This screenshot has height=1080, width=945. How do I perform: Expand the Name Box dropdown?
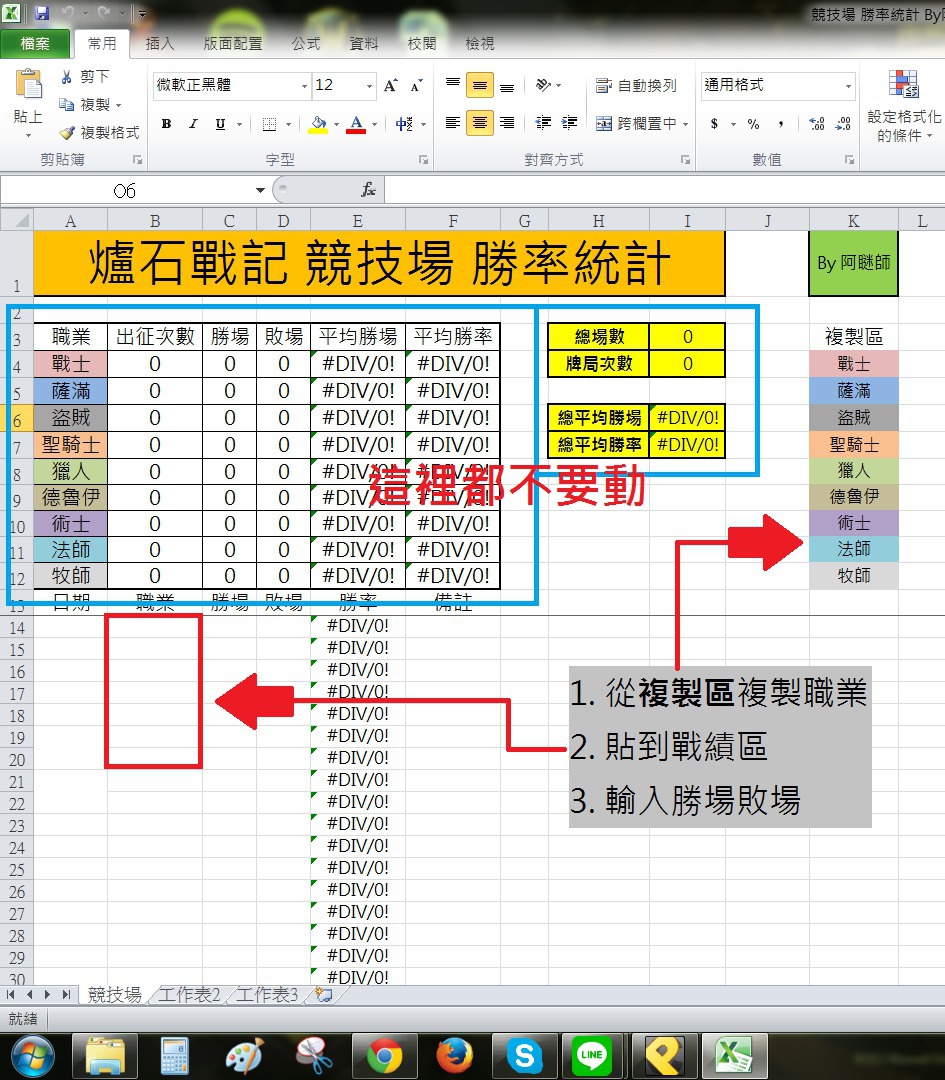pos(260,190)
